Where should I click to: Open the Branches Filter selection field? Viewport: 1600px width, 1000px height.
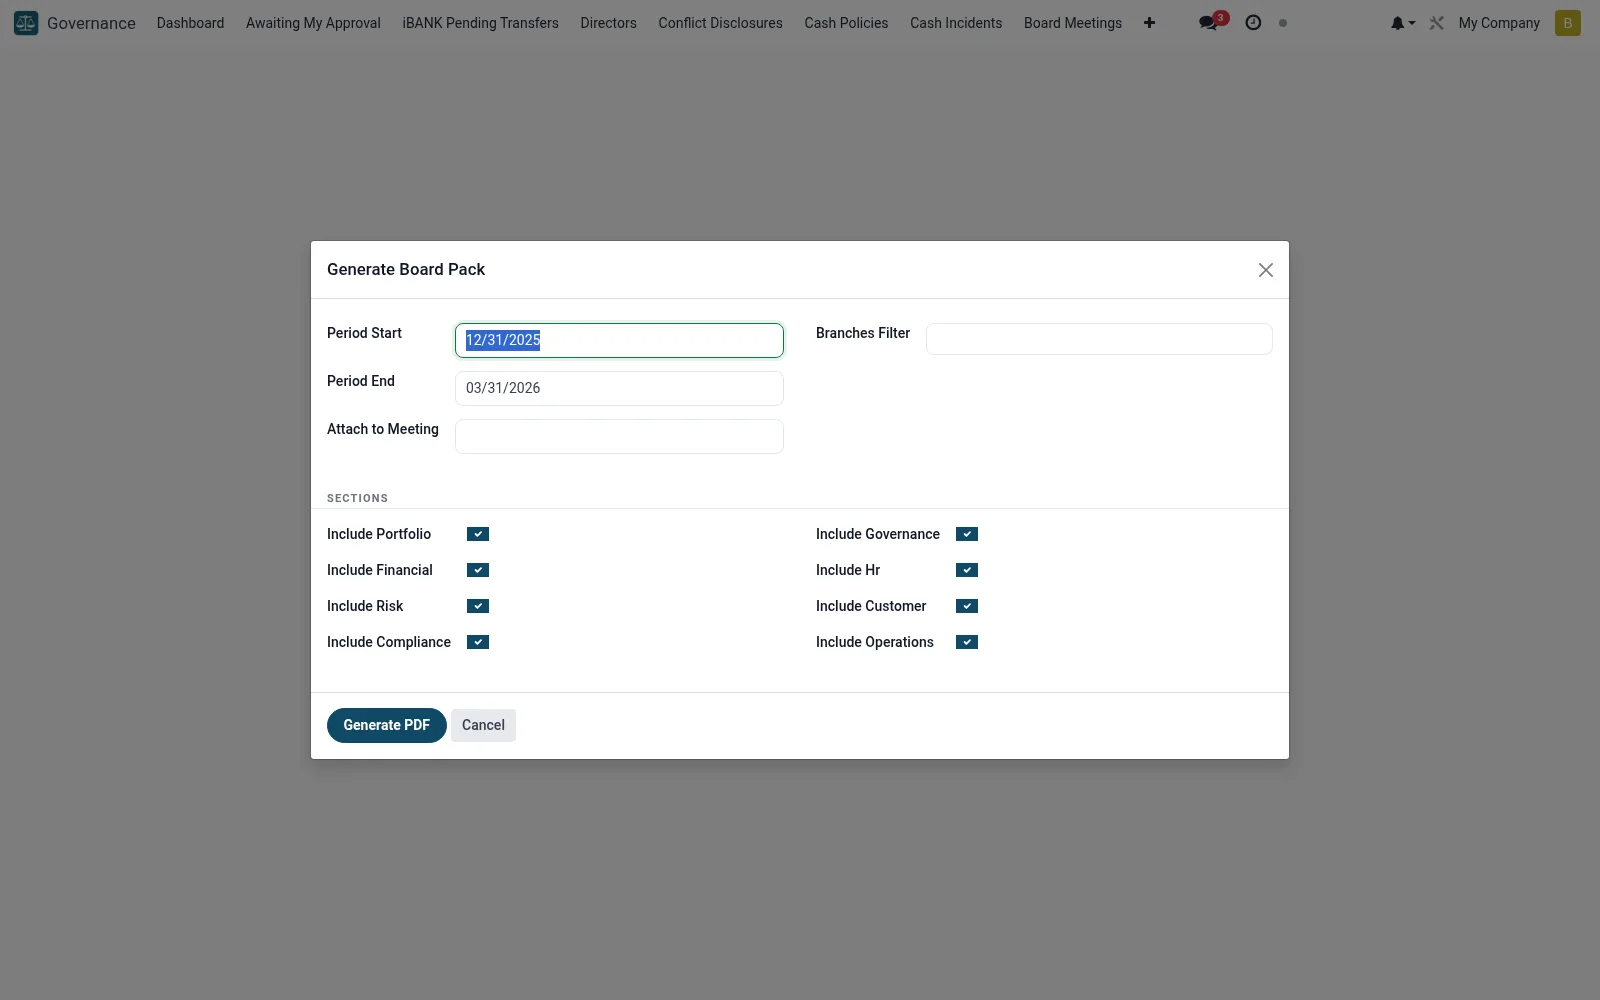click(1099, 339)
